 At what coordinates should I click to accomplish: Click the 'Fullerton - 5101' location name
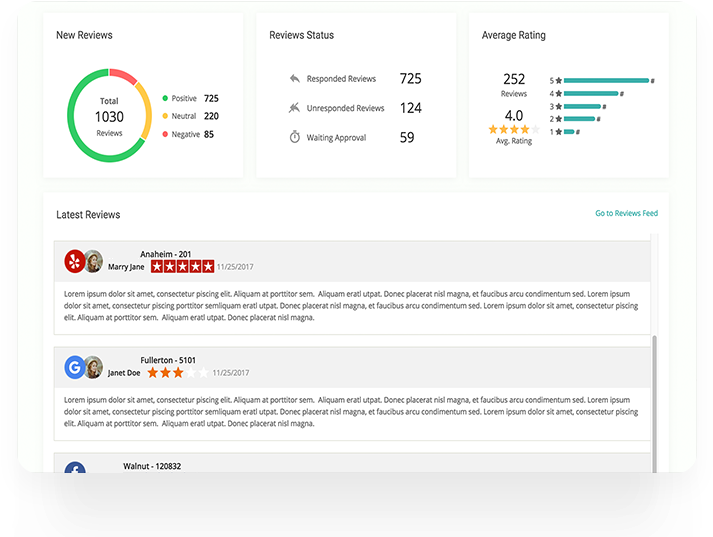click(168, 360)
